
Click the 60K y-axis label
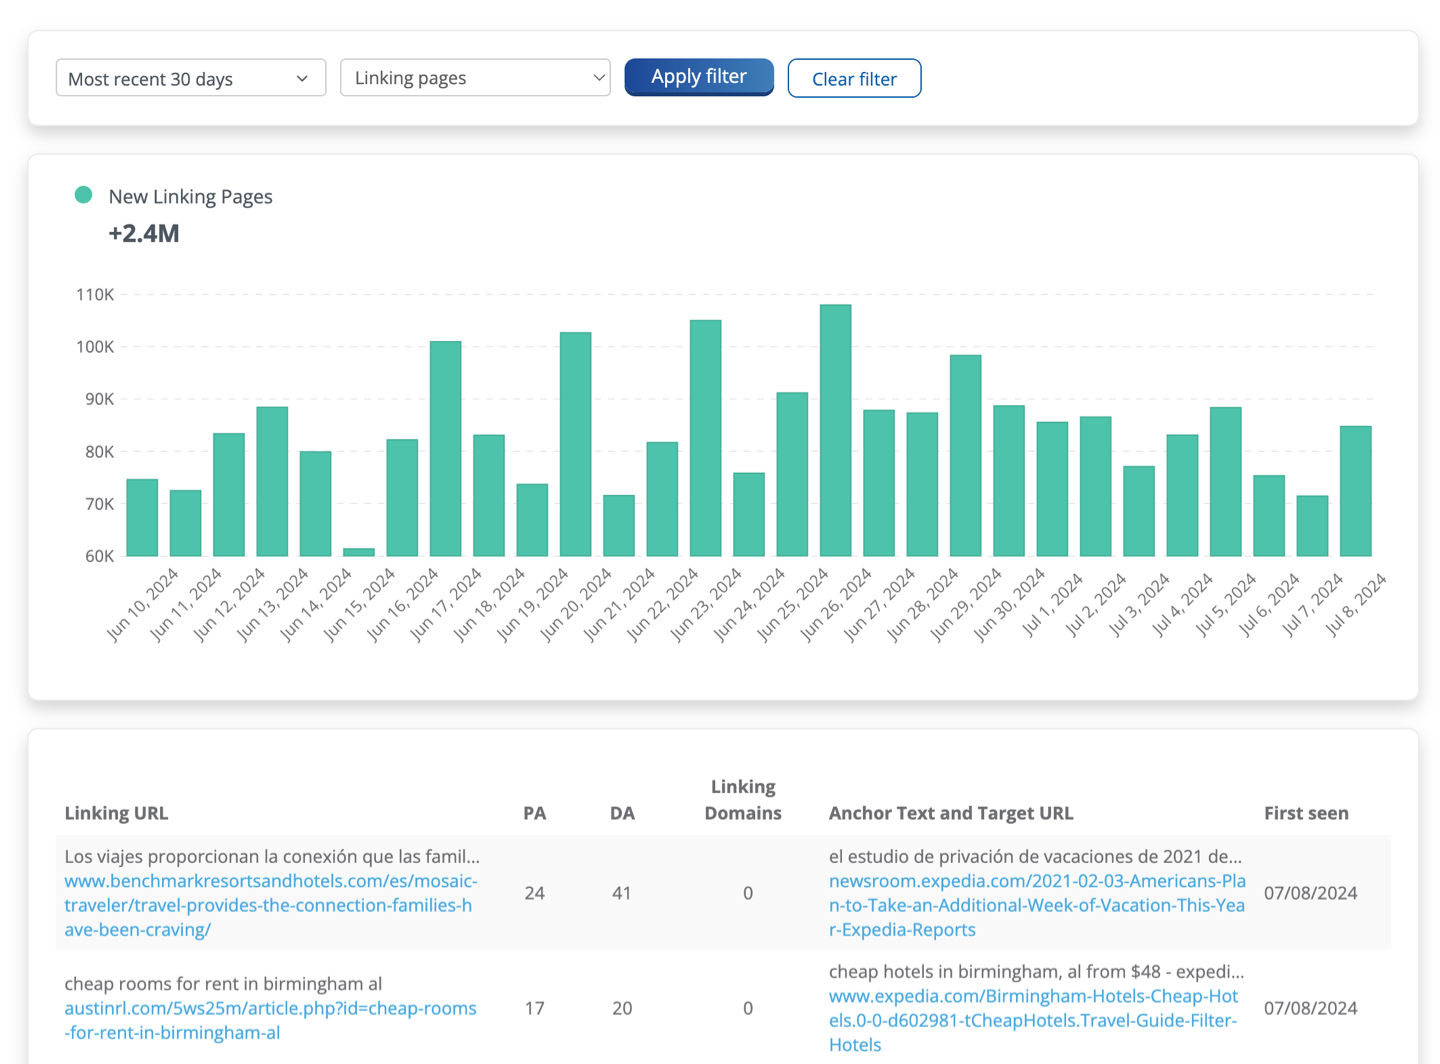[99, 556]
